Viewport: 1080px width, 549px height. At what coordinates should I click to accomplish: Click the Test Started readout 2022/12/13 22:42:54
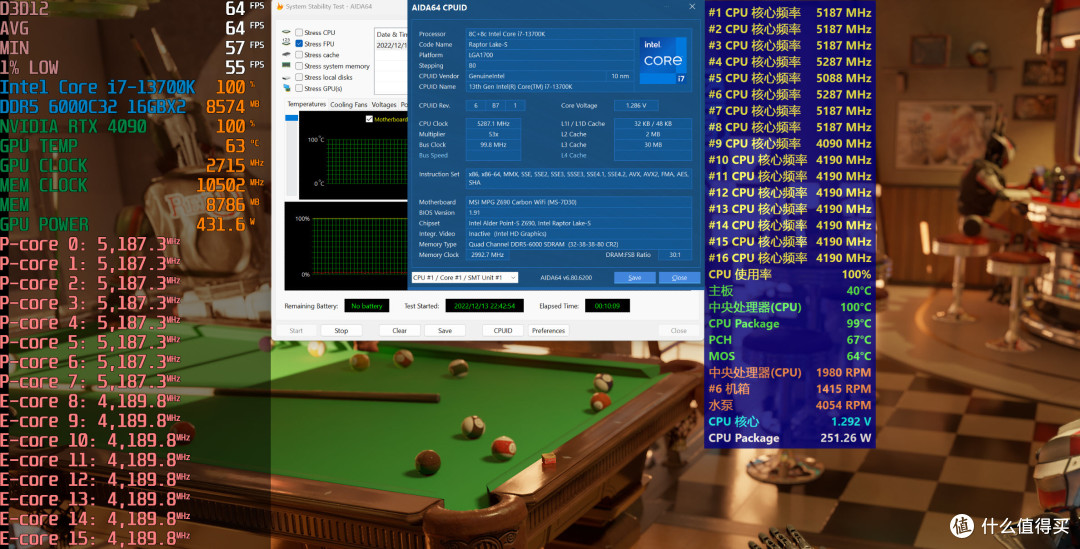[x=484, y=306]
